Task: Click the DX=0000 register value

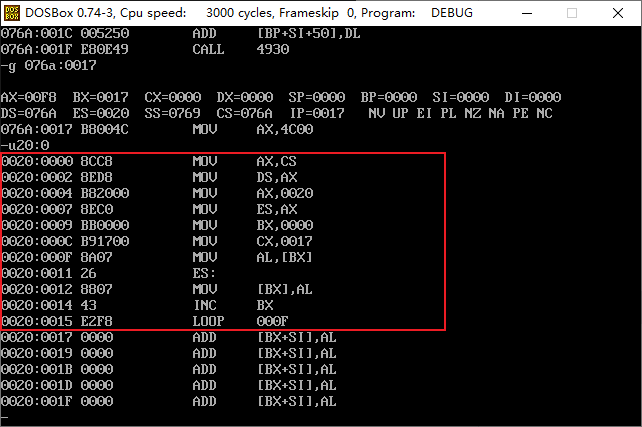Action: (x=245, y=97)
